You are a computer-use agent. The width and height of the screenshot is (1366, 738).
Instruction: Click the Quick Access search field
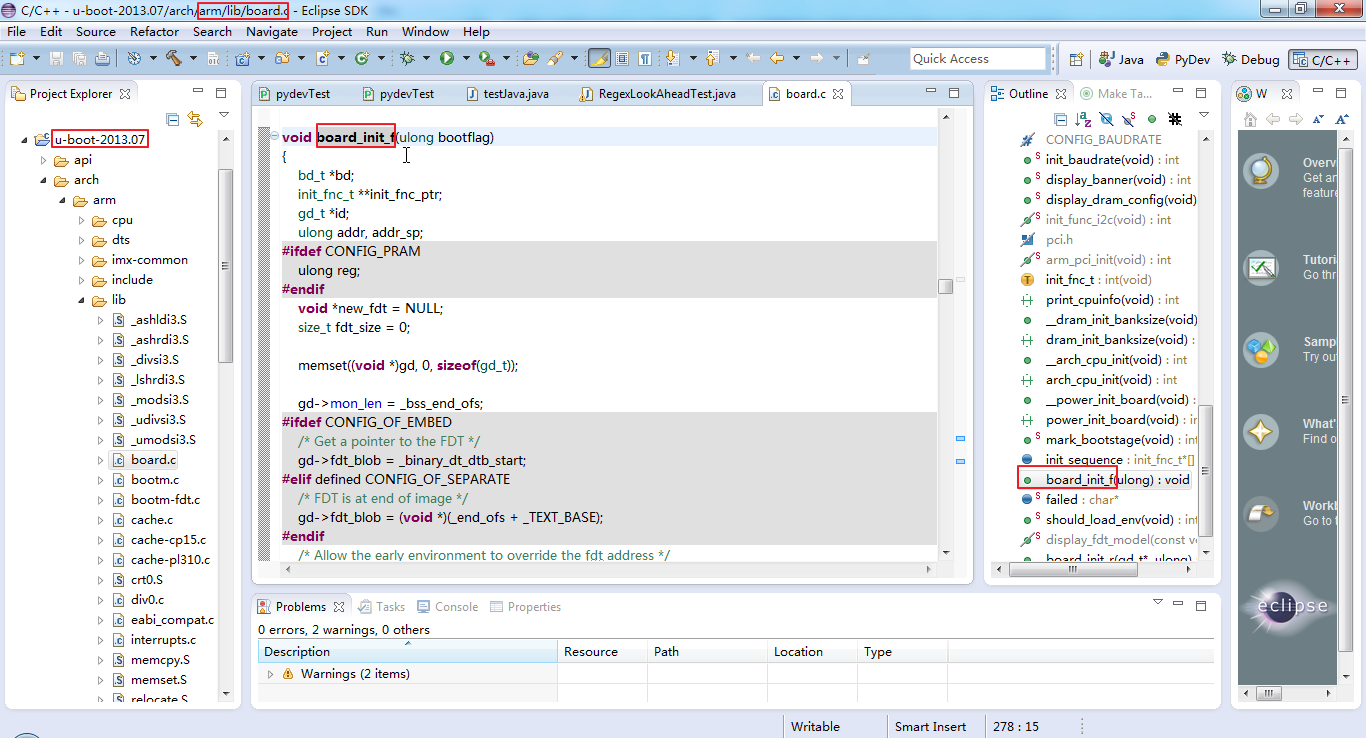coord(977,59)
